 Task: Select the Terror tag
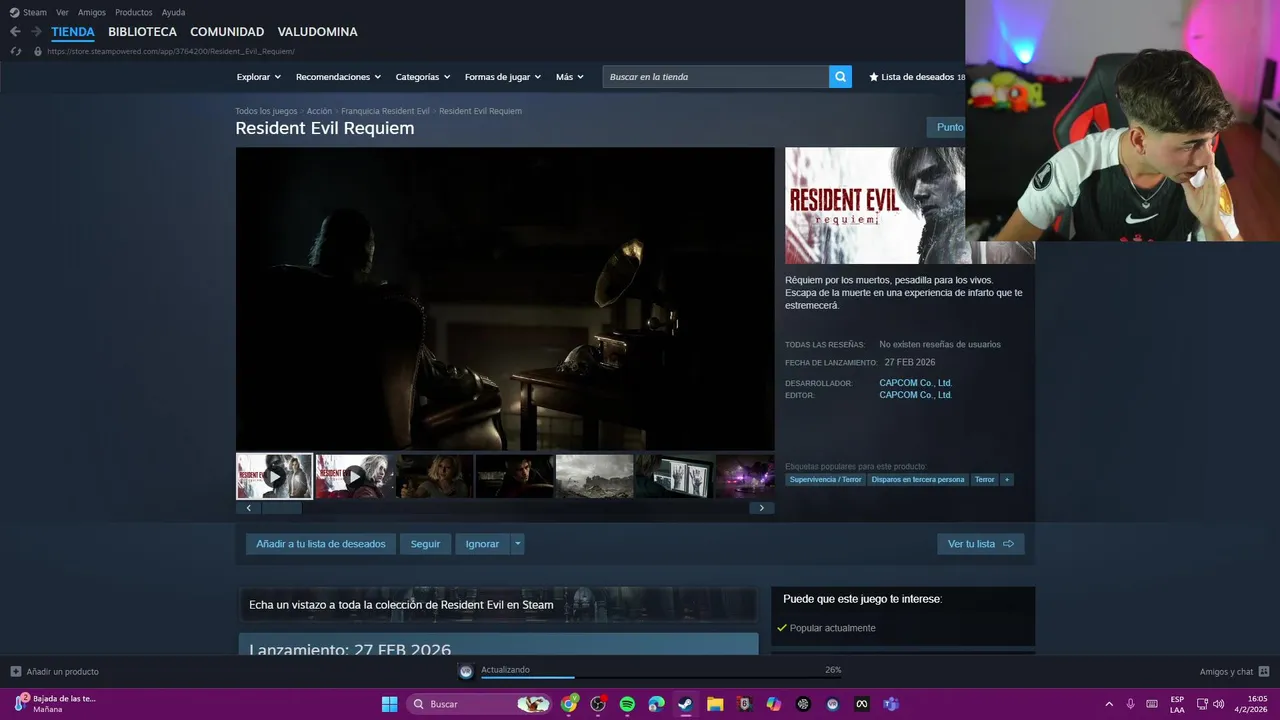[x=985, y=480]
